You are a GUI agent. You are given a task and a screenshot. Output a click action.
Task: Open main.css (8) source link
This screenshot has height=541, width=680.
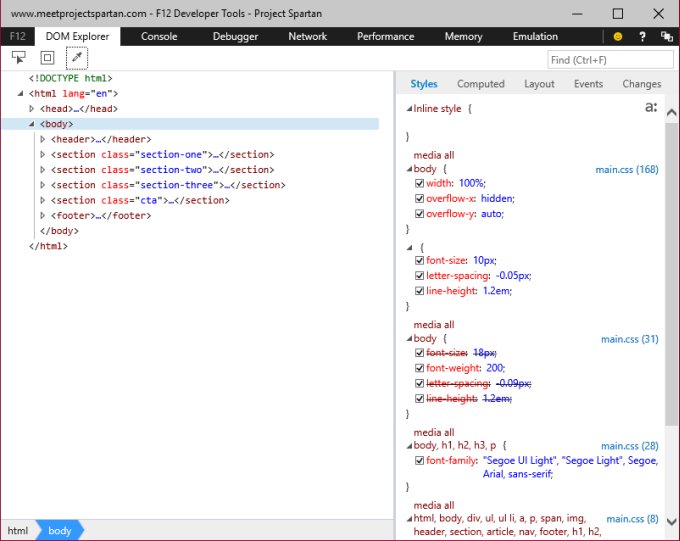click(x=632, y=519)
